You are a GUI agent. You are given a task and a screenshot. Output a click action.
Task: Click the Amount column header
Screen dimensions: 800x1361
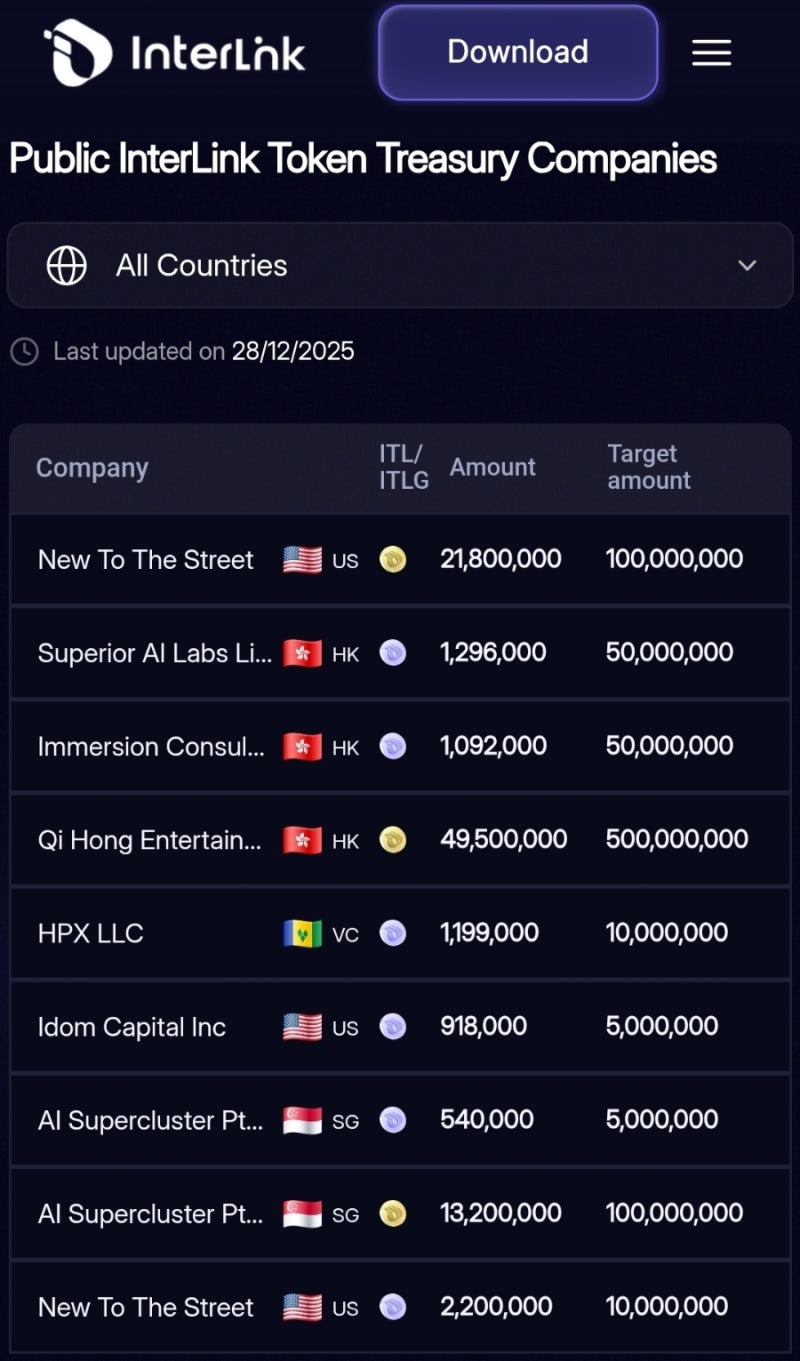(492, 467)
